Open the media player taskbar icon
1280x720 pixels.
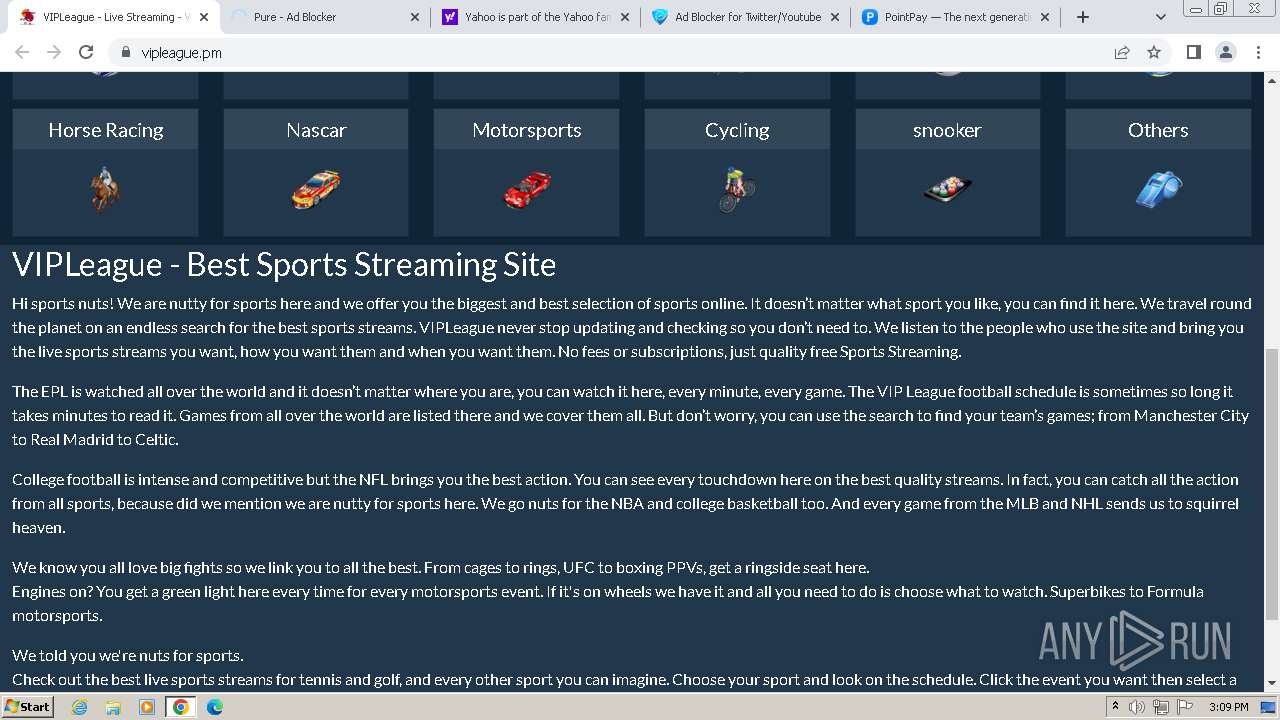(147, 707)
